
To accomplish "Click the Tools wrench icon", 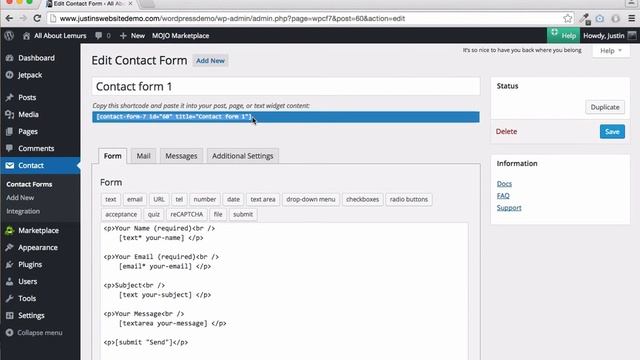I will tap(9, 298).
